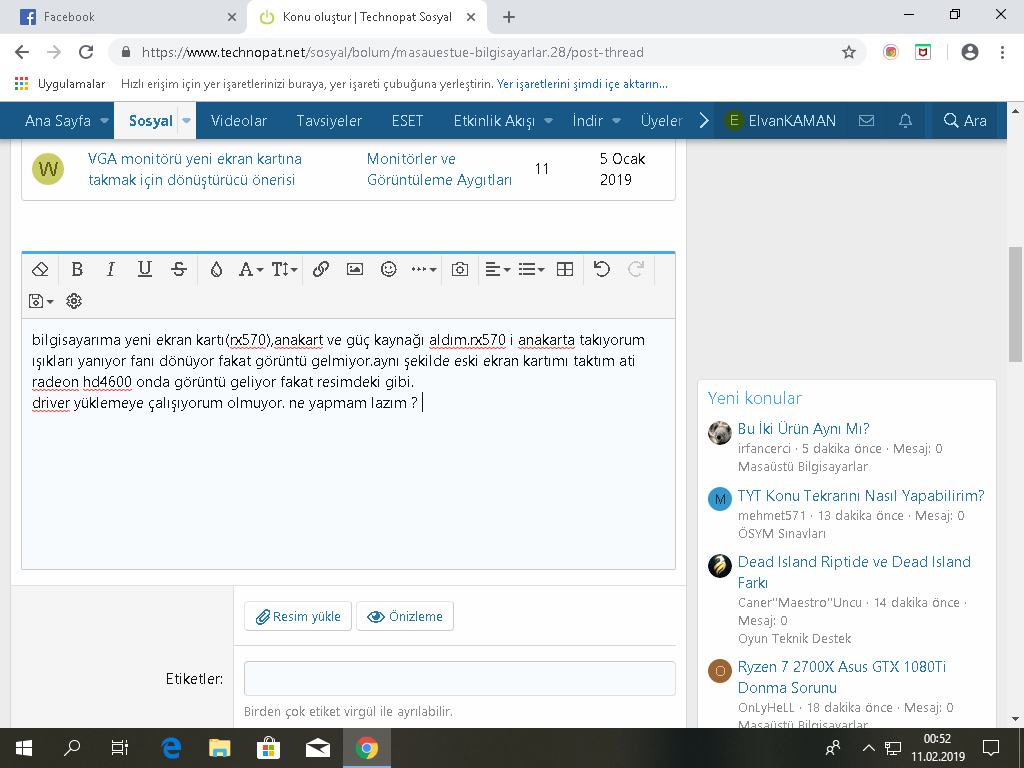
Task: Toggle BB code mode gear icon
Action: 74,301
